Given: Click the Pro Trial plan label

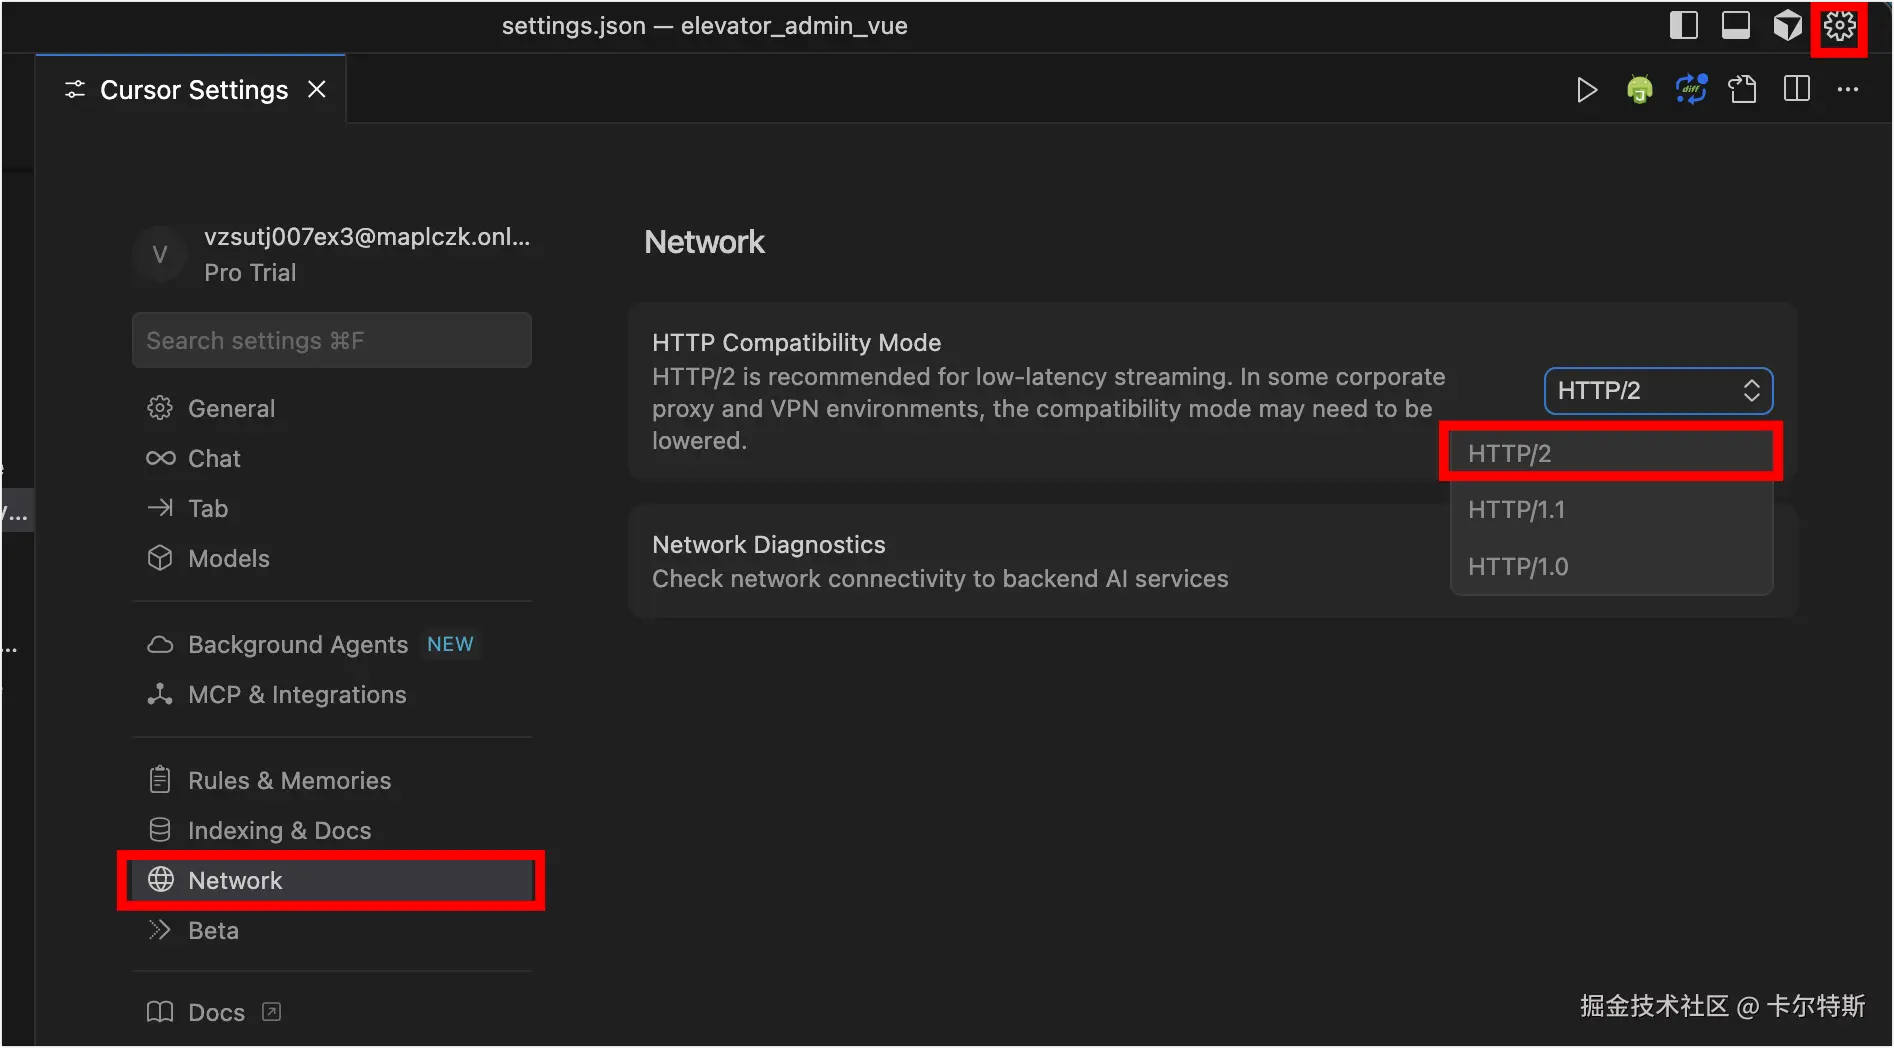Looking at the screenshot, I should 250,272.
